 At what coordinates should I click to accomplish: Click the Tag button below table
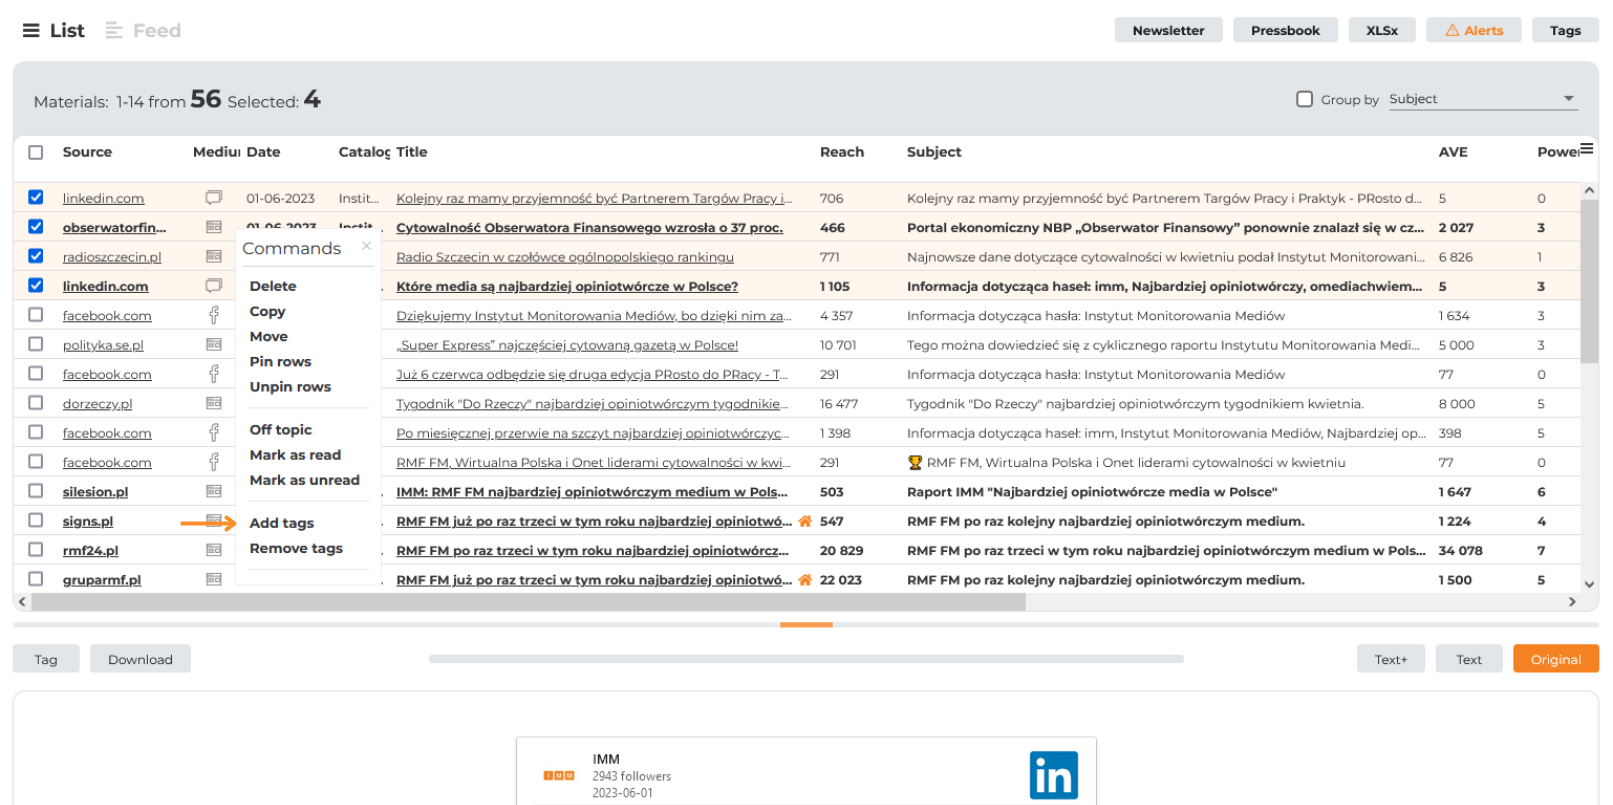[x=46, y=659]
